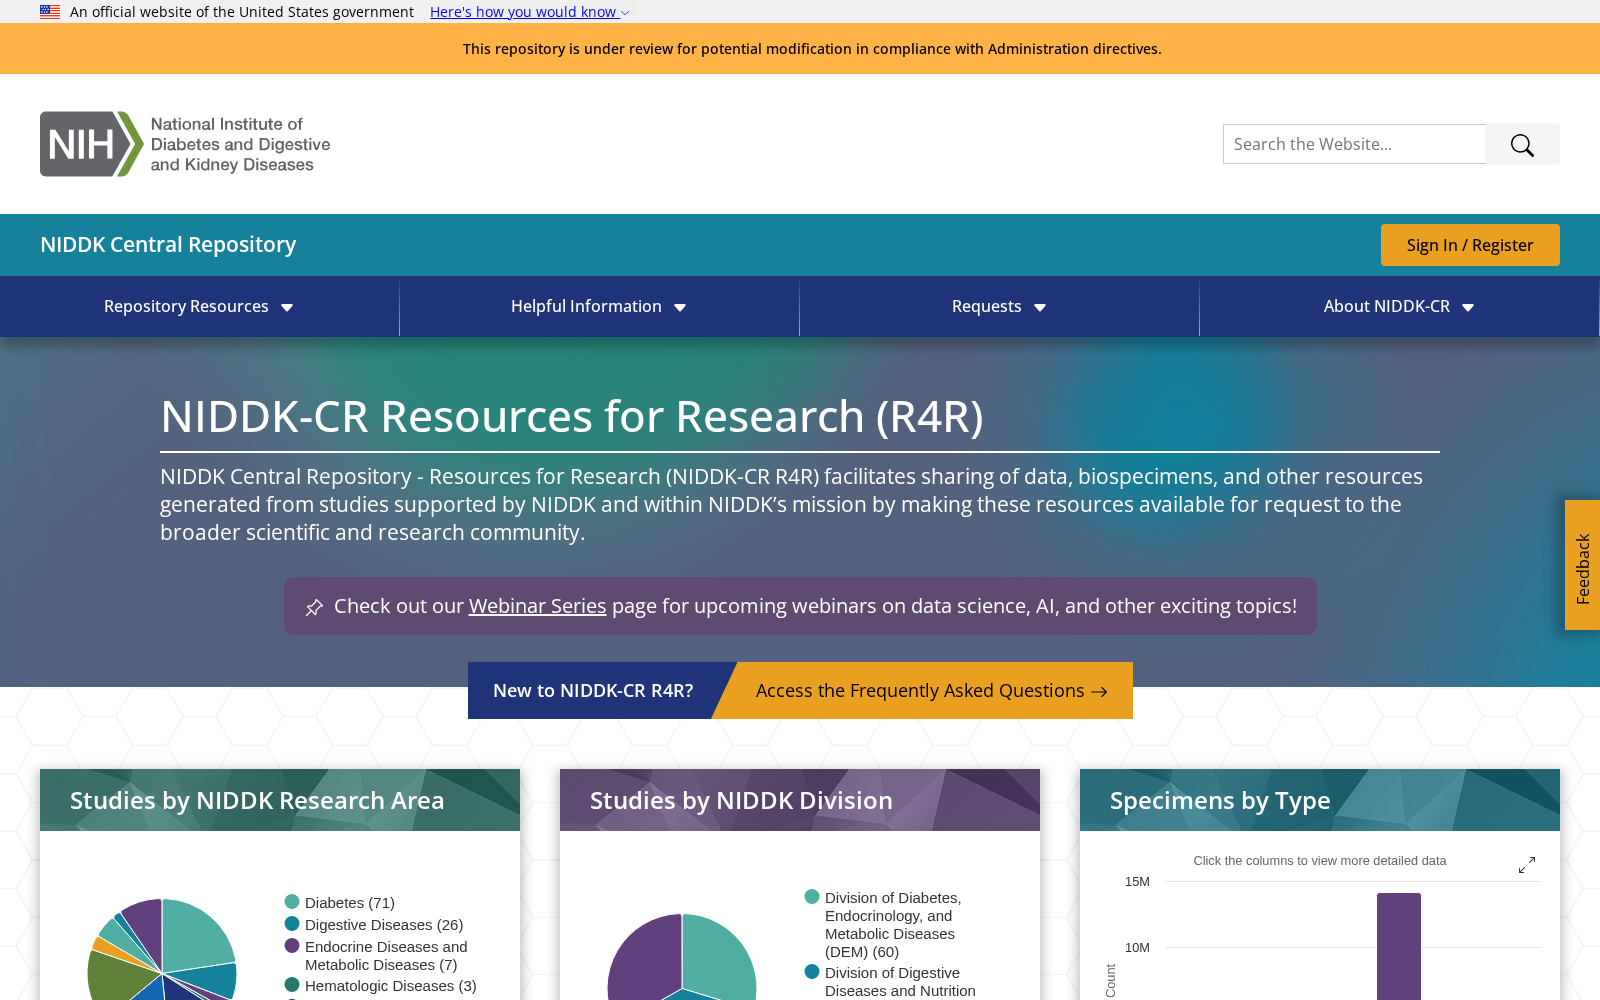This screenshot has width=1600, height=1000.
Task: Click the search magnifier icon button
Action: 1522,144
